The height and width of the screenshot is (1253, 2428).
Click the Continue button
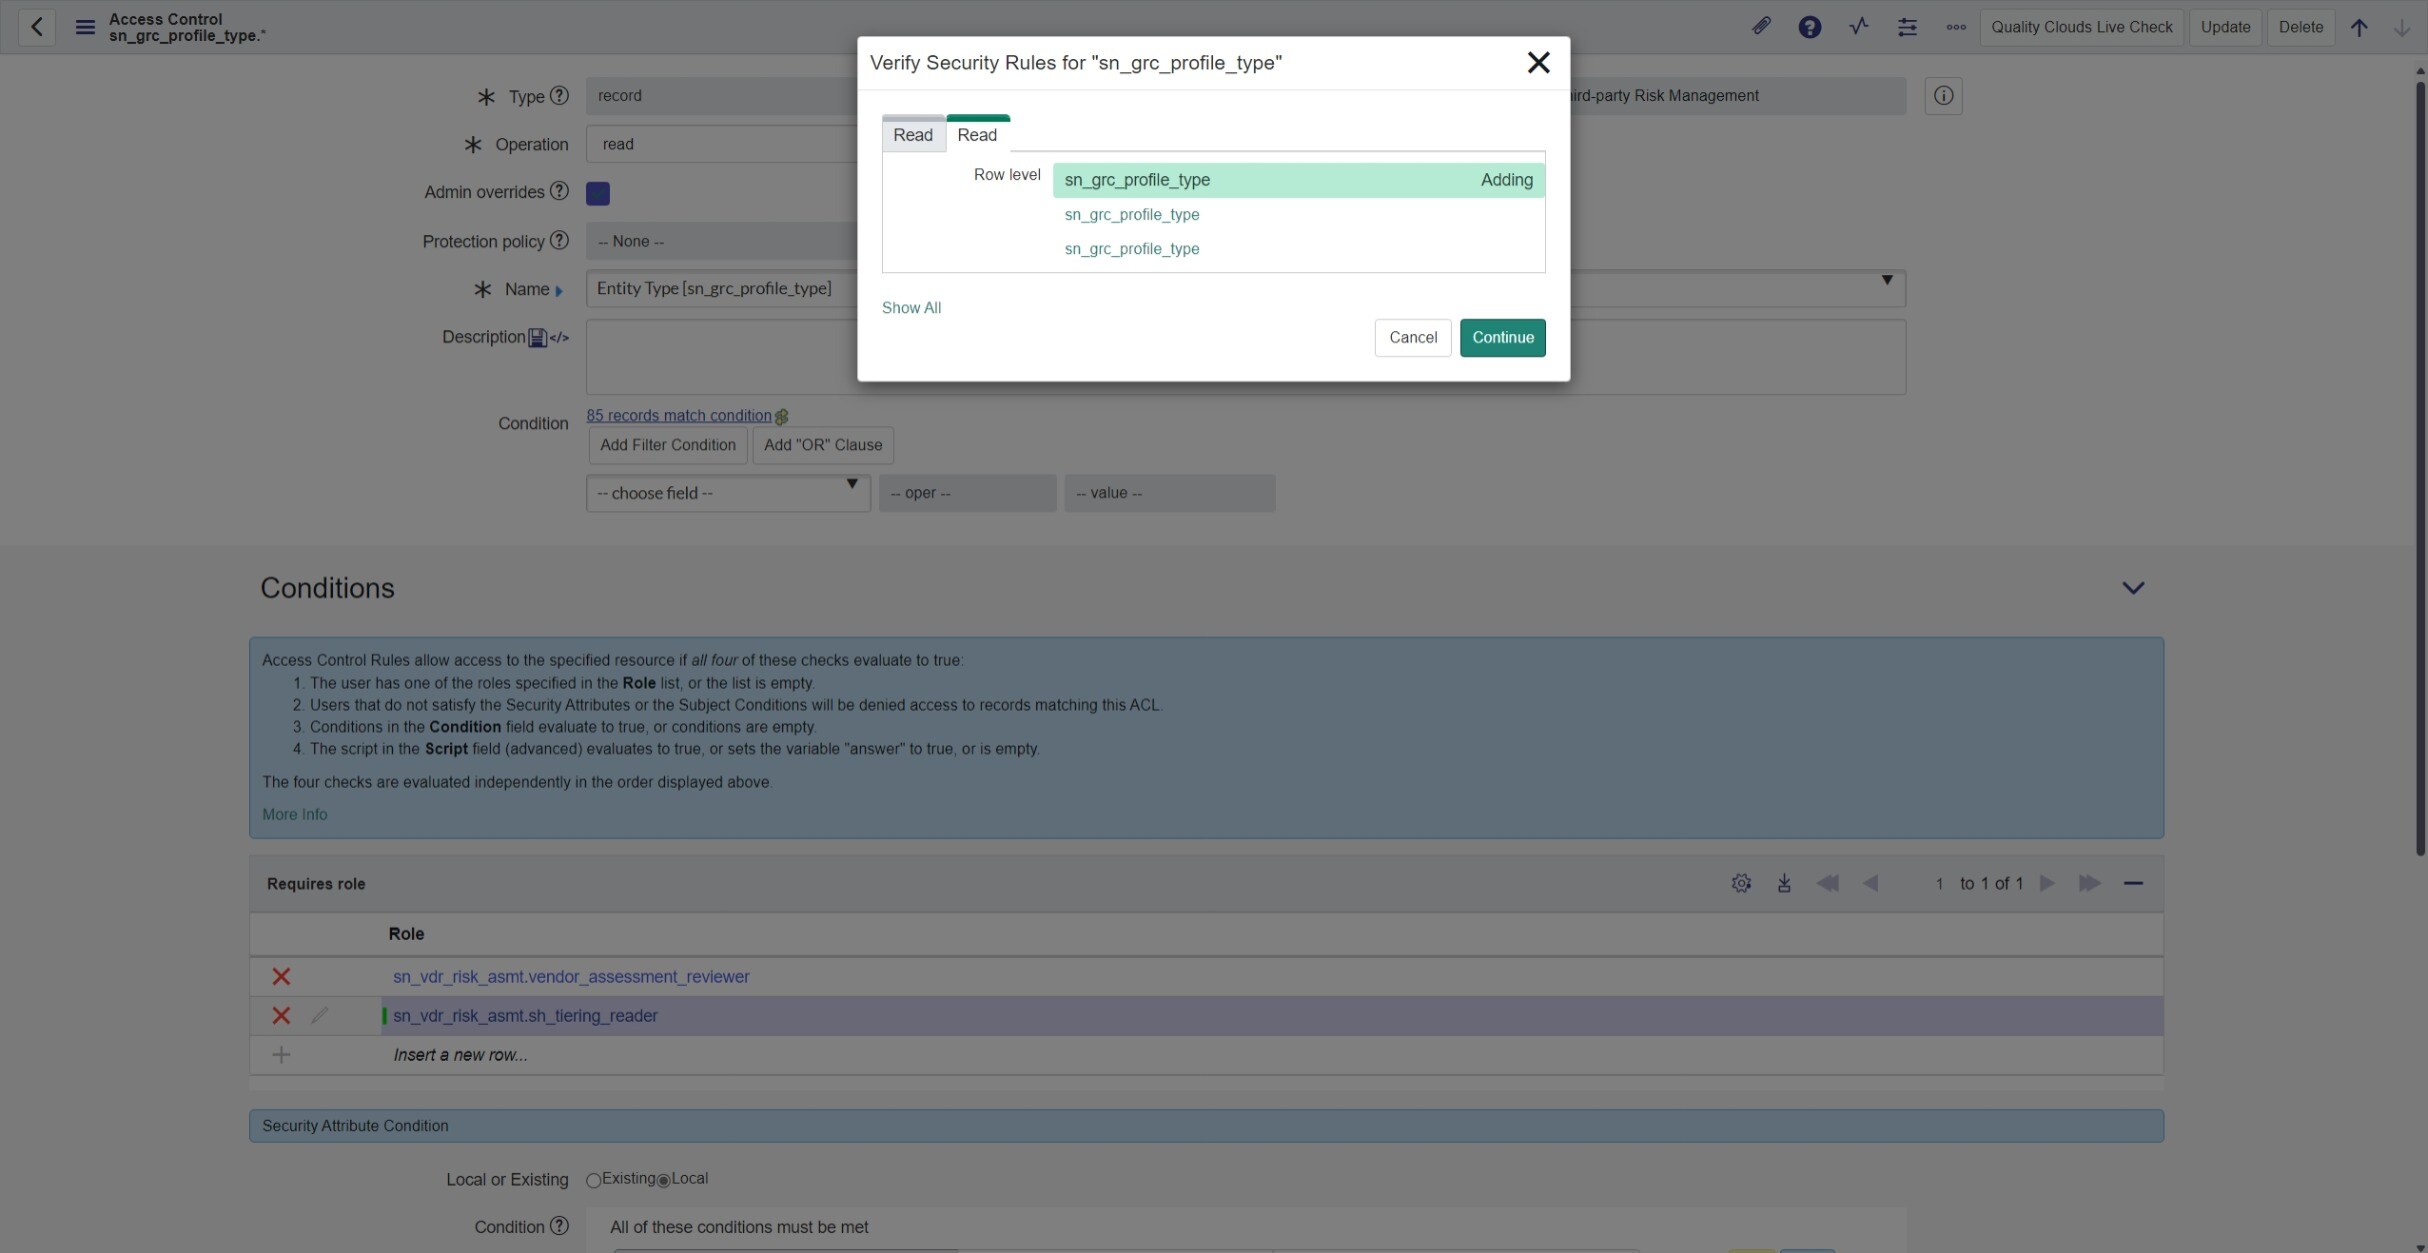1502,337
